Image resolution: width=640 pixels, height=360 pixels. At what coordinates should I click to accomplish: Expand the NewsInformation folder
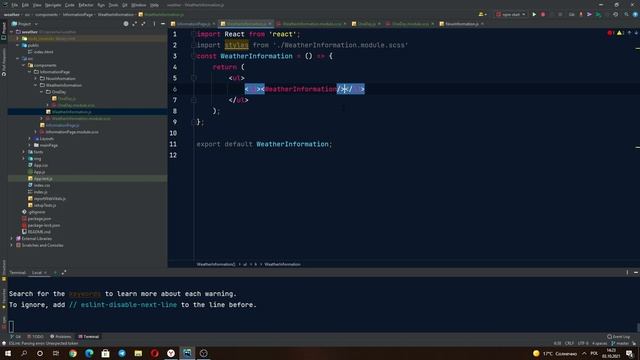(x=36, y=78)
